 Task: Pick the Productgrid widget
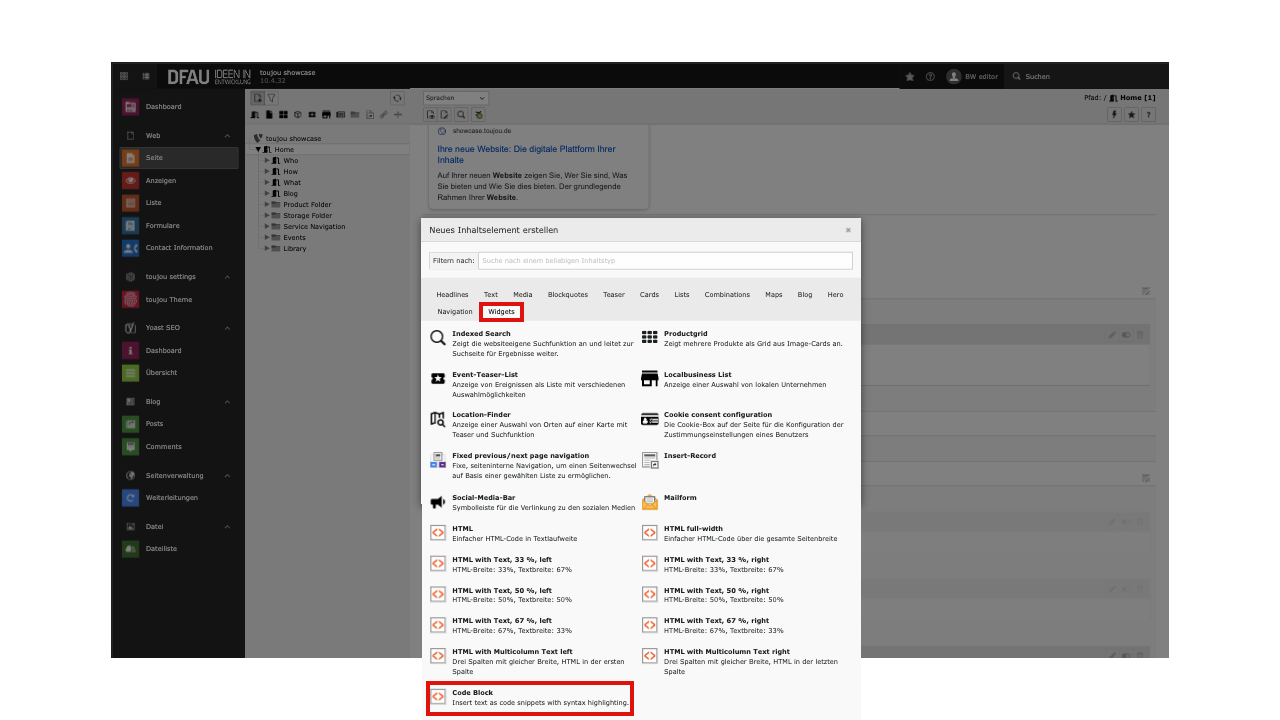click(x=744, y=338)
